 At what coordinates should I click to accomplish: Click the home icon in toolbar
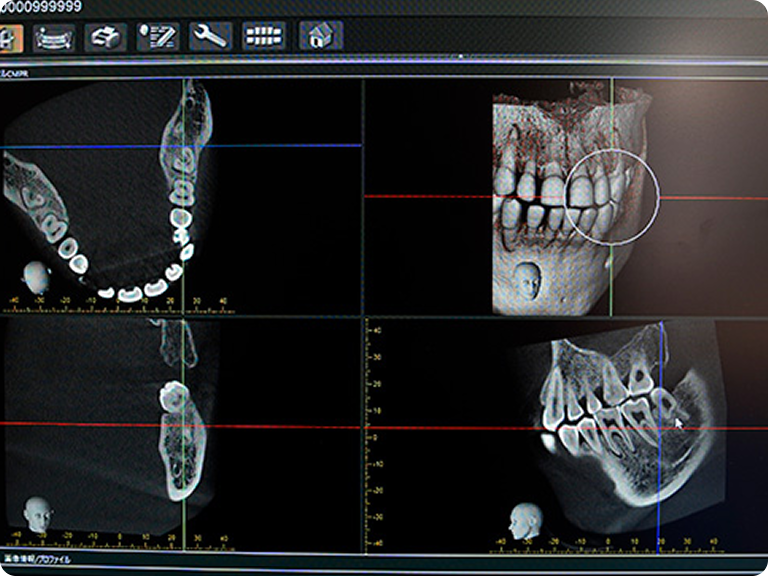click(x=321, y=38)
